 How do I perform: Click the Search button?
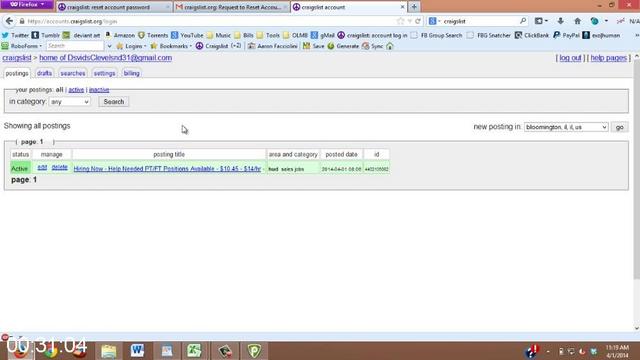(x=113, y=102)
